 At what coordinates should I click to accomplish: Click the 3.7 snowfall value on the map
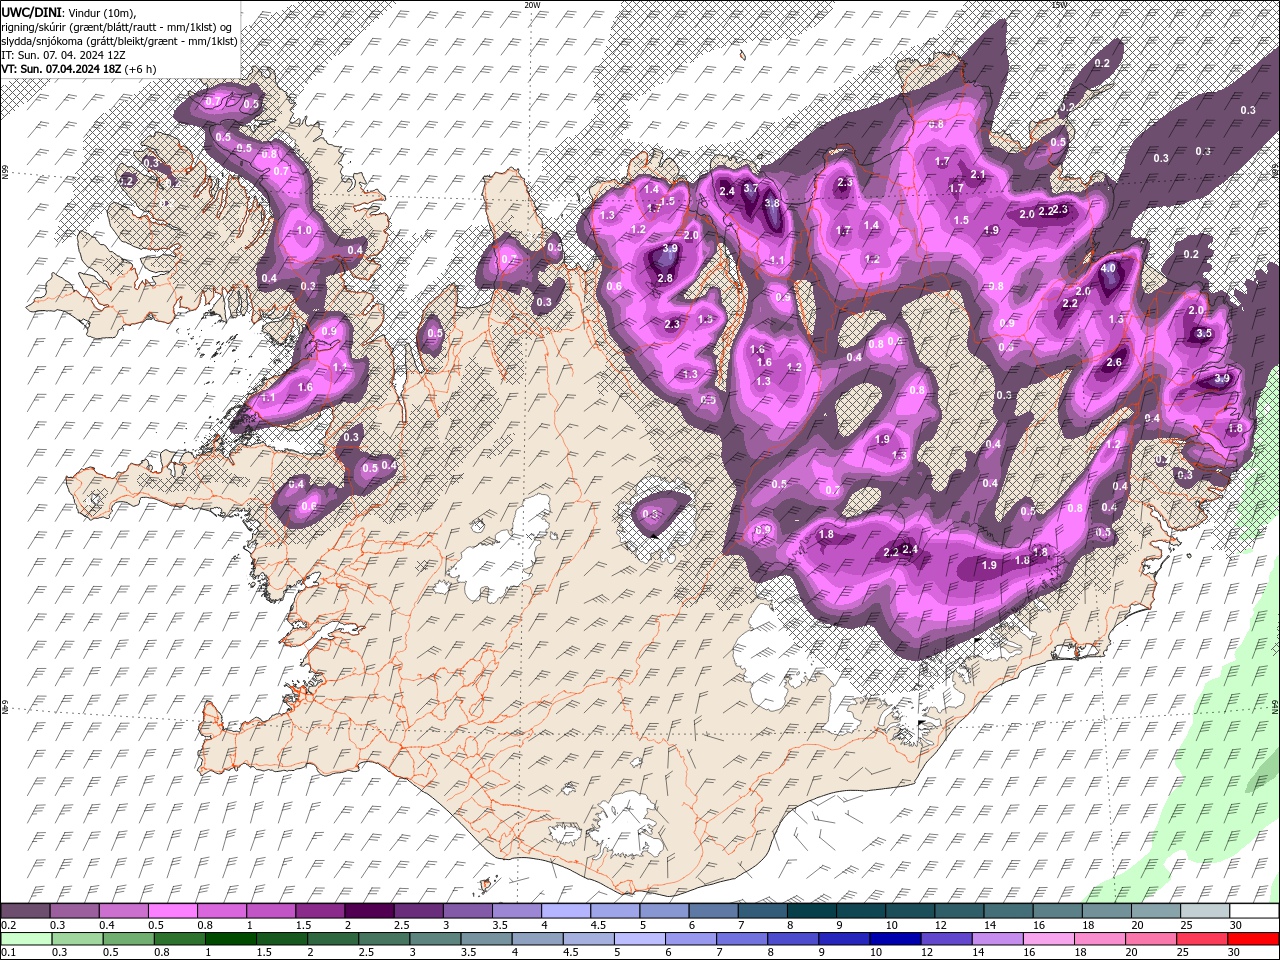(752, 187)
